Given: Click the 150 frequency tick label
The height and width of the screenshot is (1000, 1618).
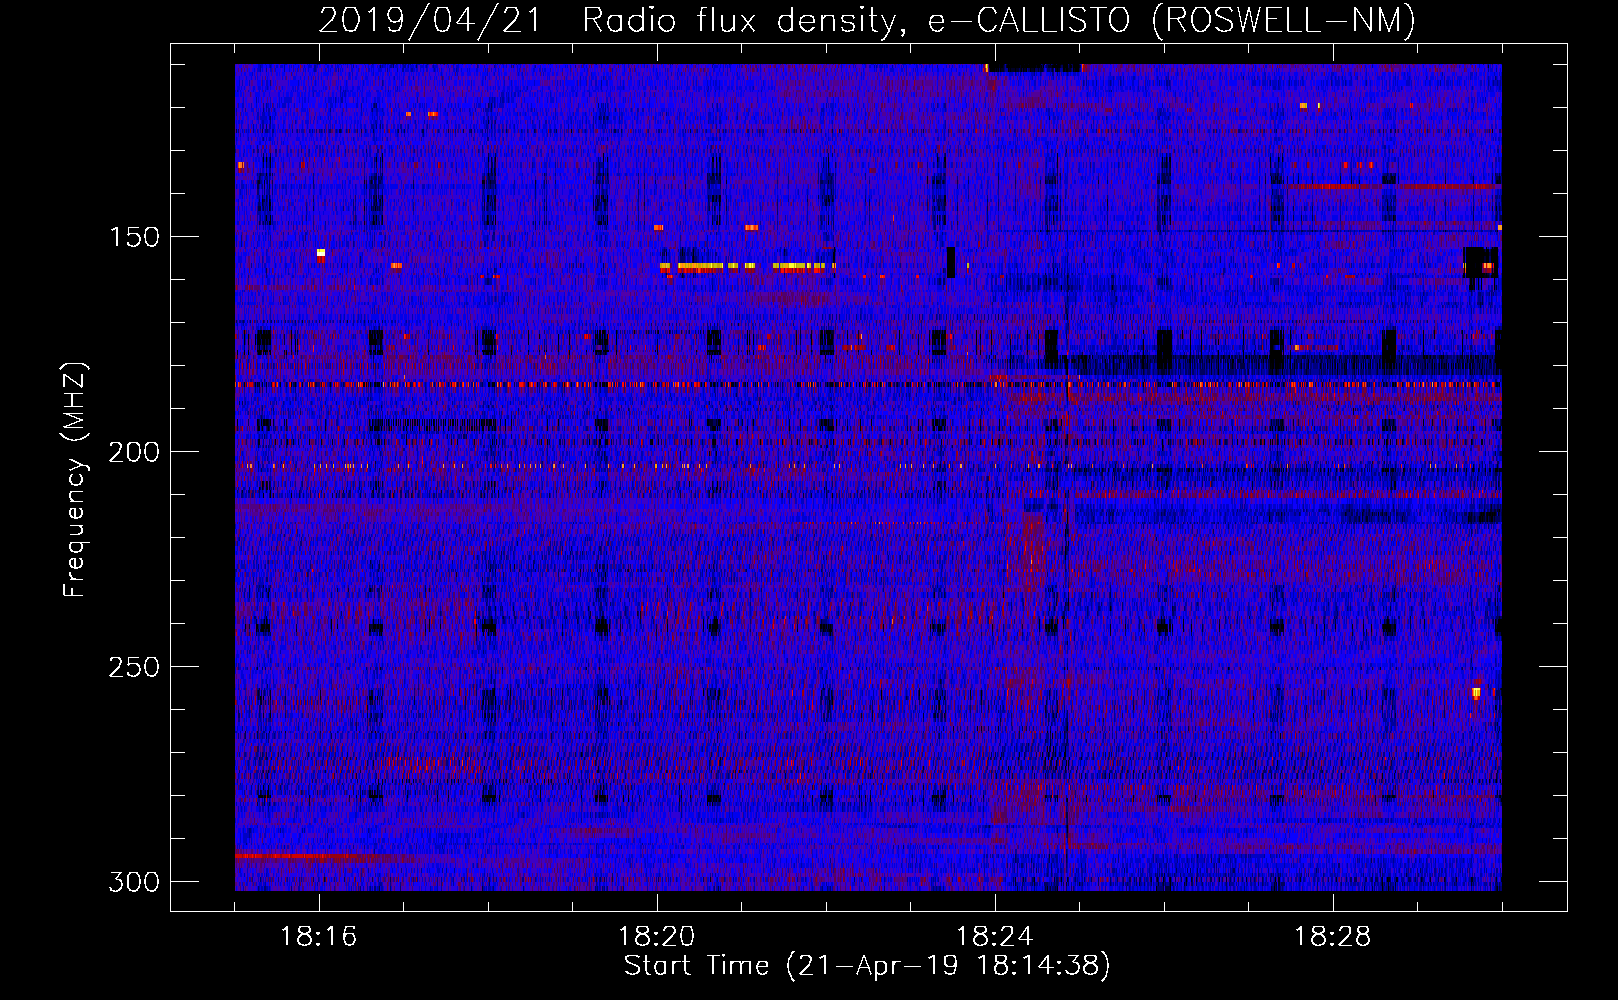Looking at the screenshot, I should tap(134, 237).
